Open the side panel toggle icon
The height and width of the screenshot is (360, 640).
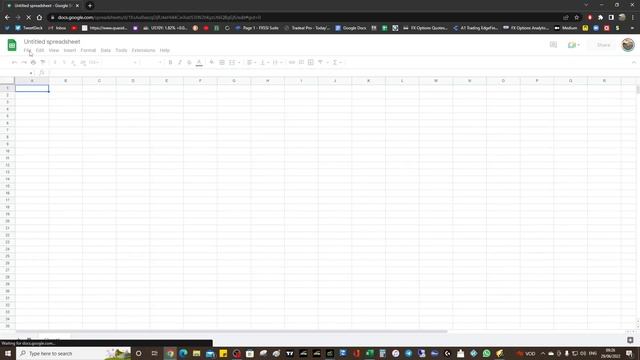[630, 340]
